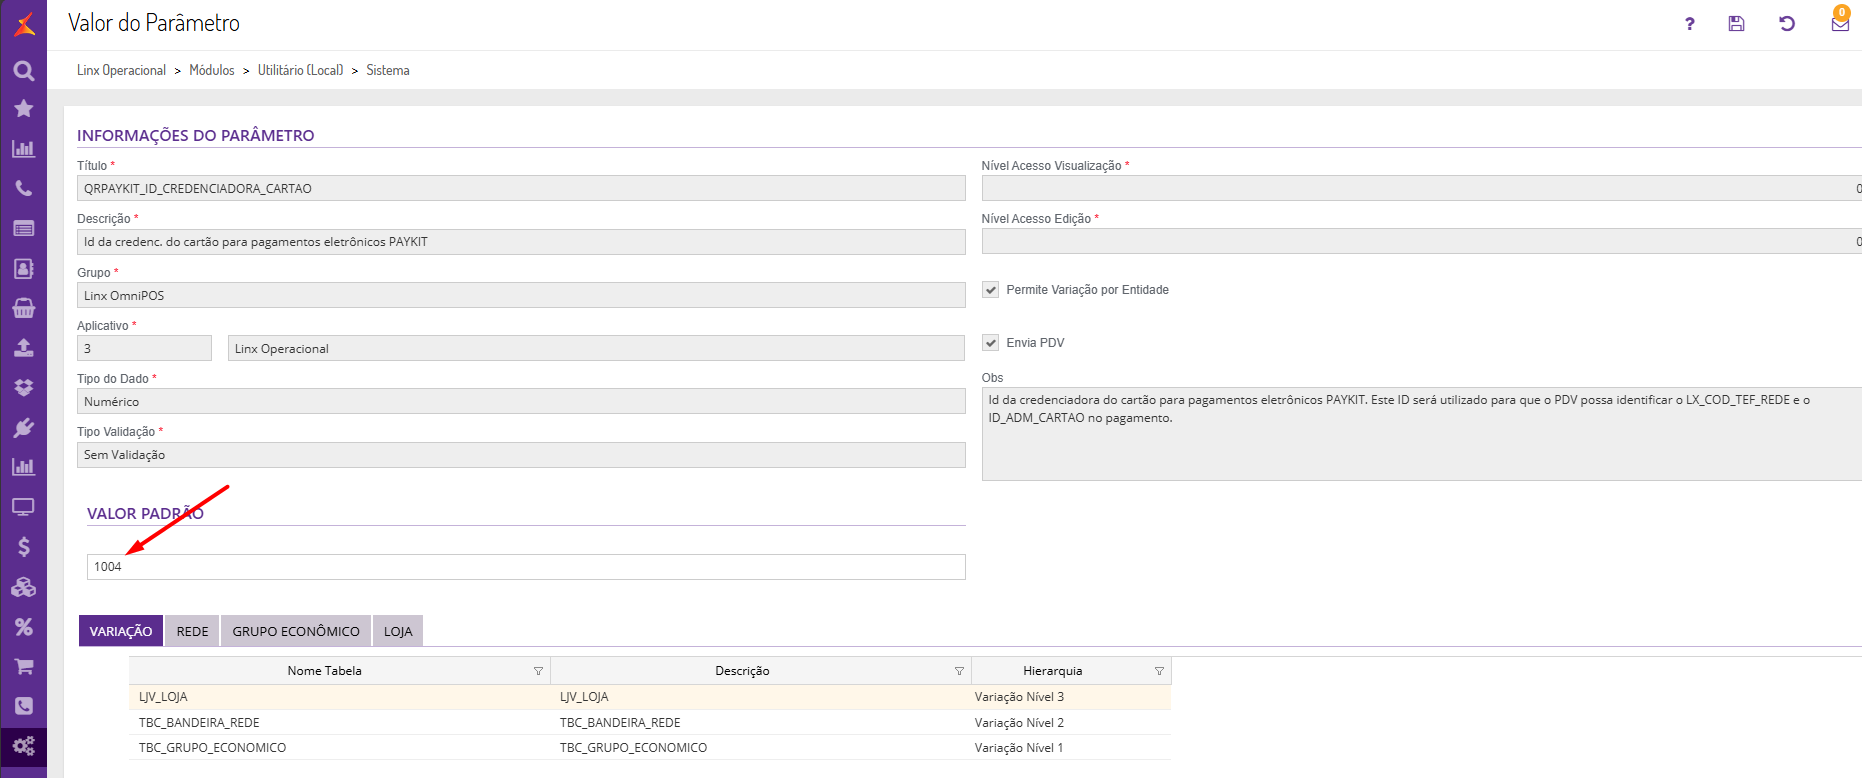Viewport: 1862px width, 778px height.
Task: Open Hierarquia column filter
Action: [x=1159, y=671]
